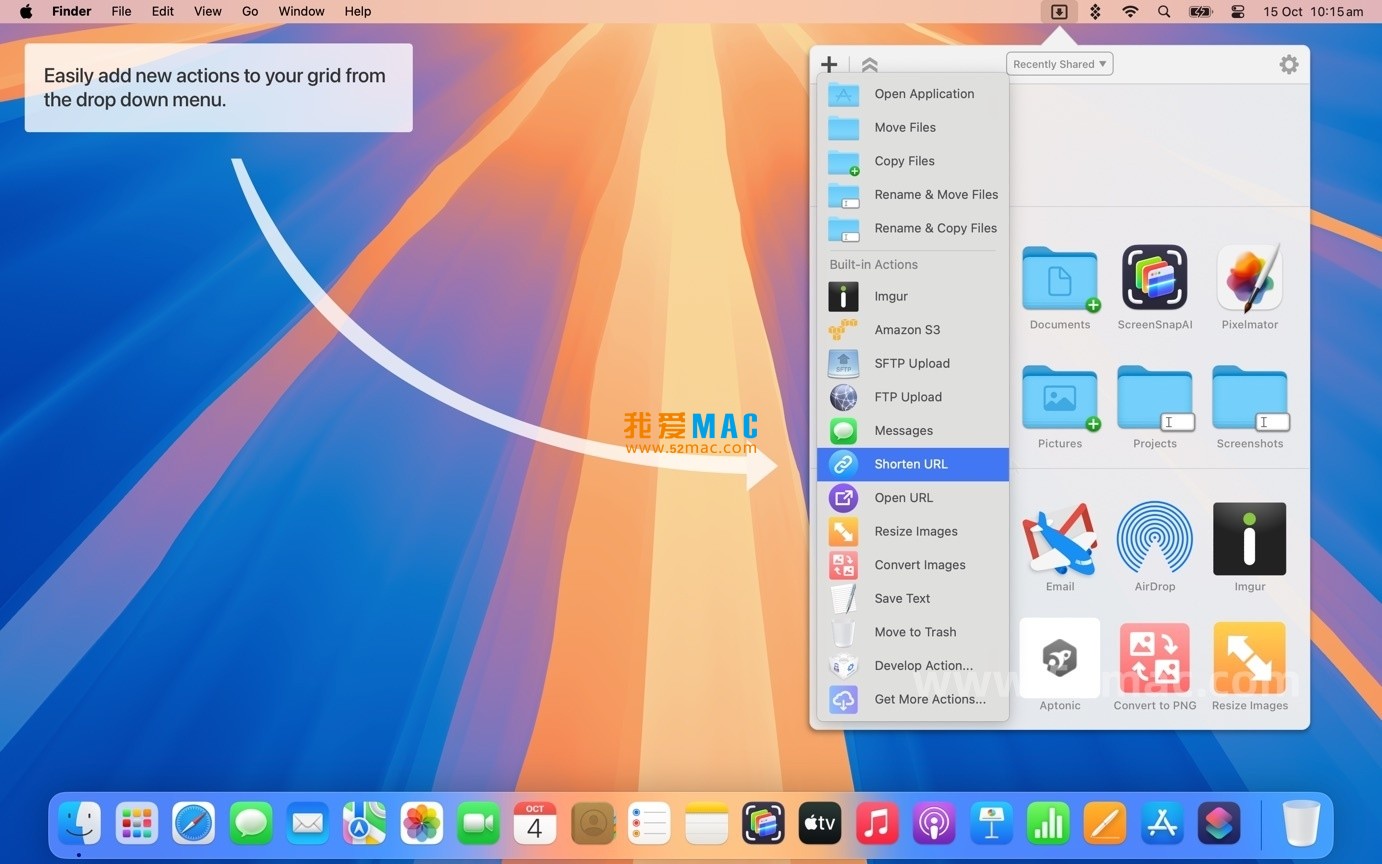
Task: Select the Shorten URL action
Action: coord(910,463)
